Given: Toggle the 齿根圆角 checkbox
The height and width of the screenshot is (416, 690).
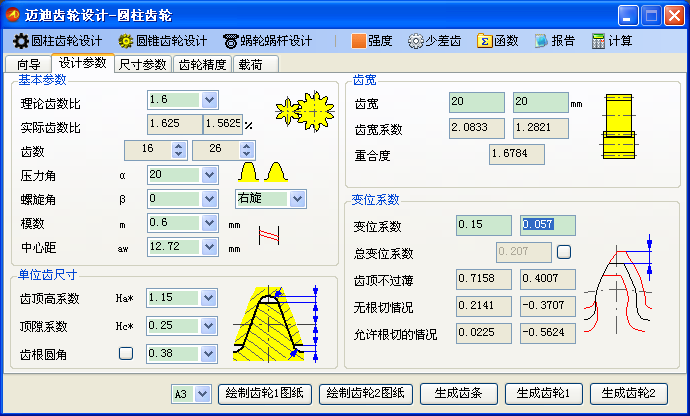Looking at the screenshot, I should [126, 353].
